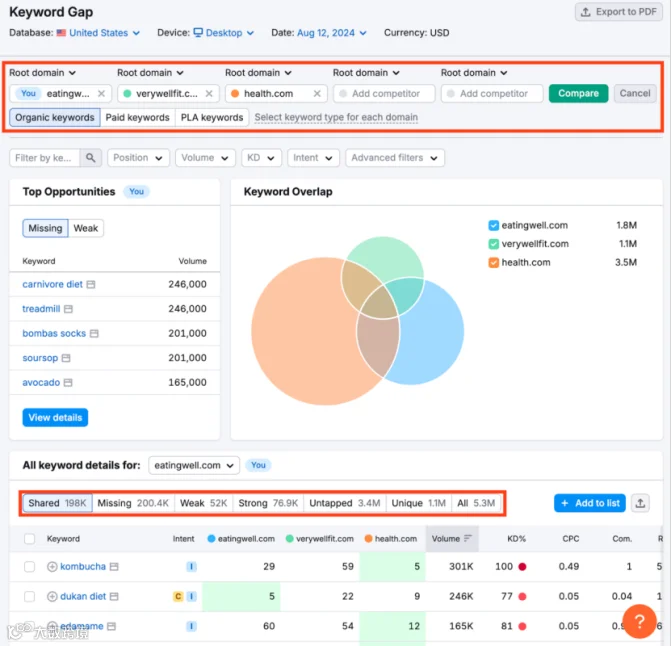
Task: Open SERP icon next to dukan diet keyword
Action: 114,596
